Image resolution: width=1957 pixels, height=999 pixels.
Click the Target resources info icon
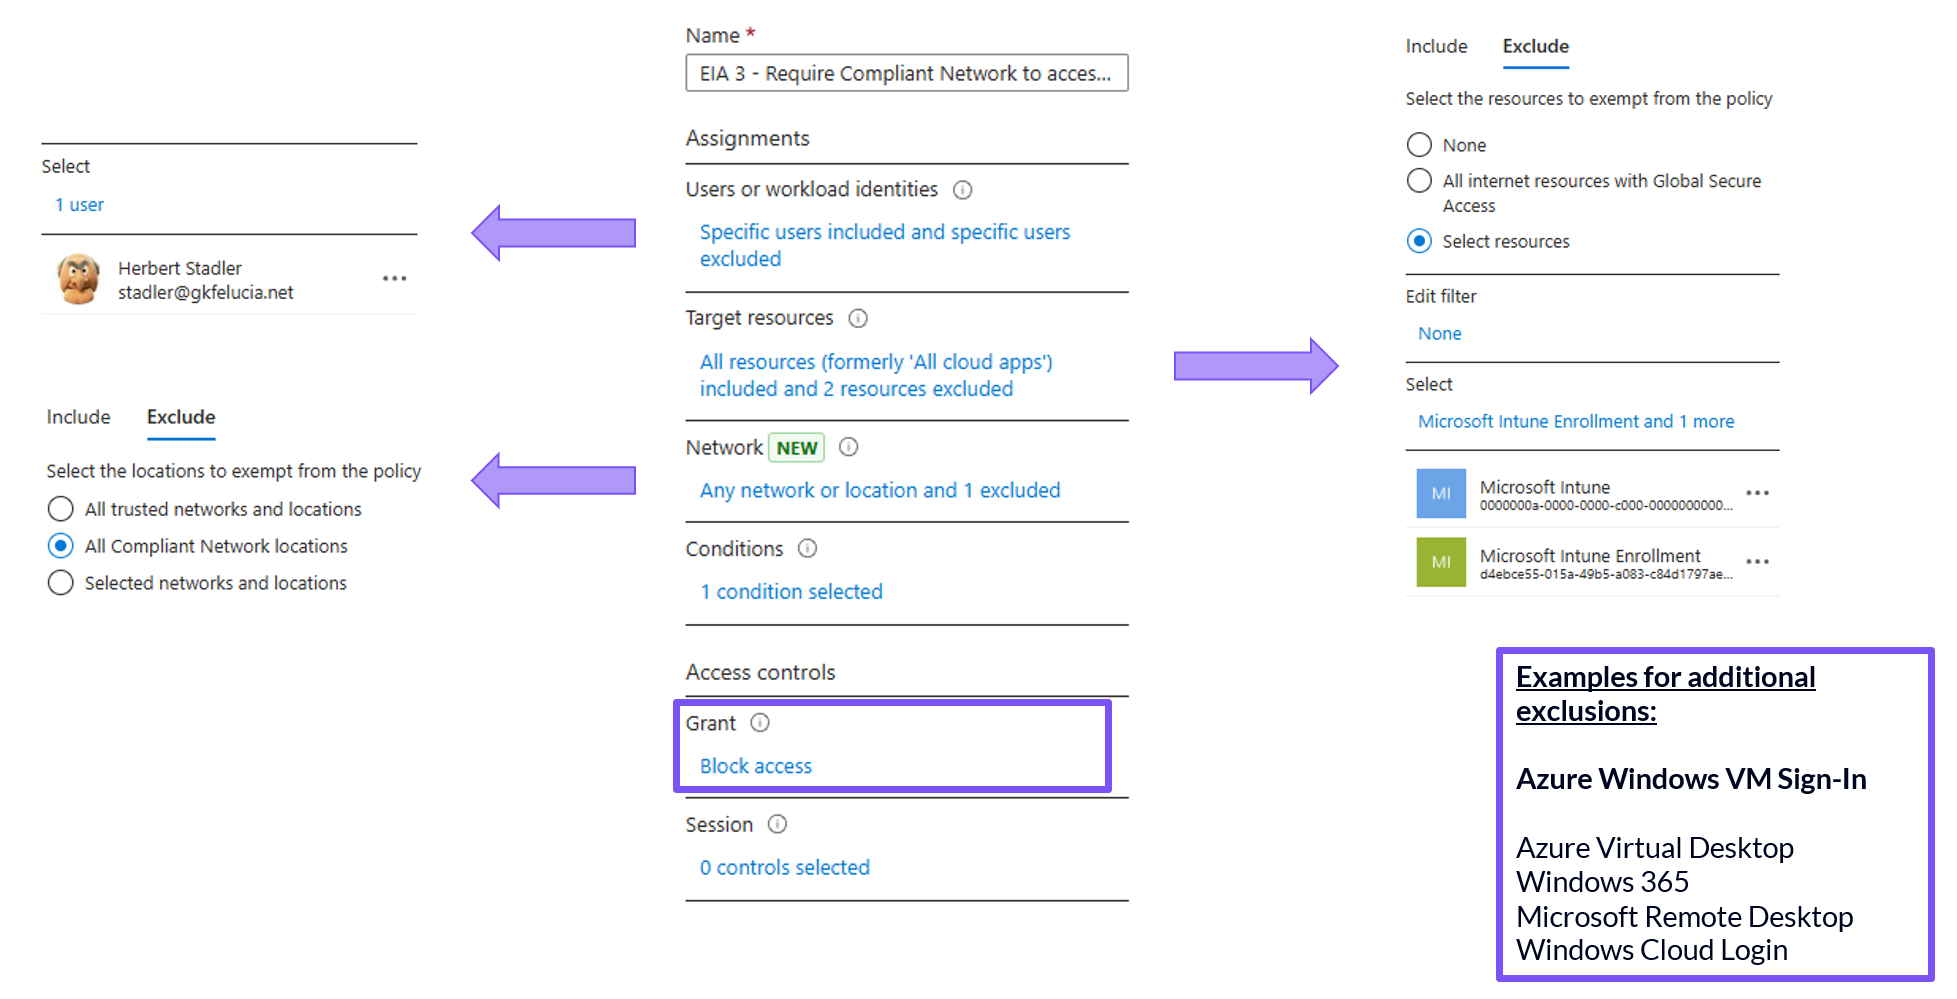(x=858, y=318)
